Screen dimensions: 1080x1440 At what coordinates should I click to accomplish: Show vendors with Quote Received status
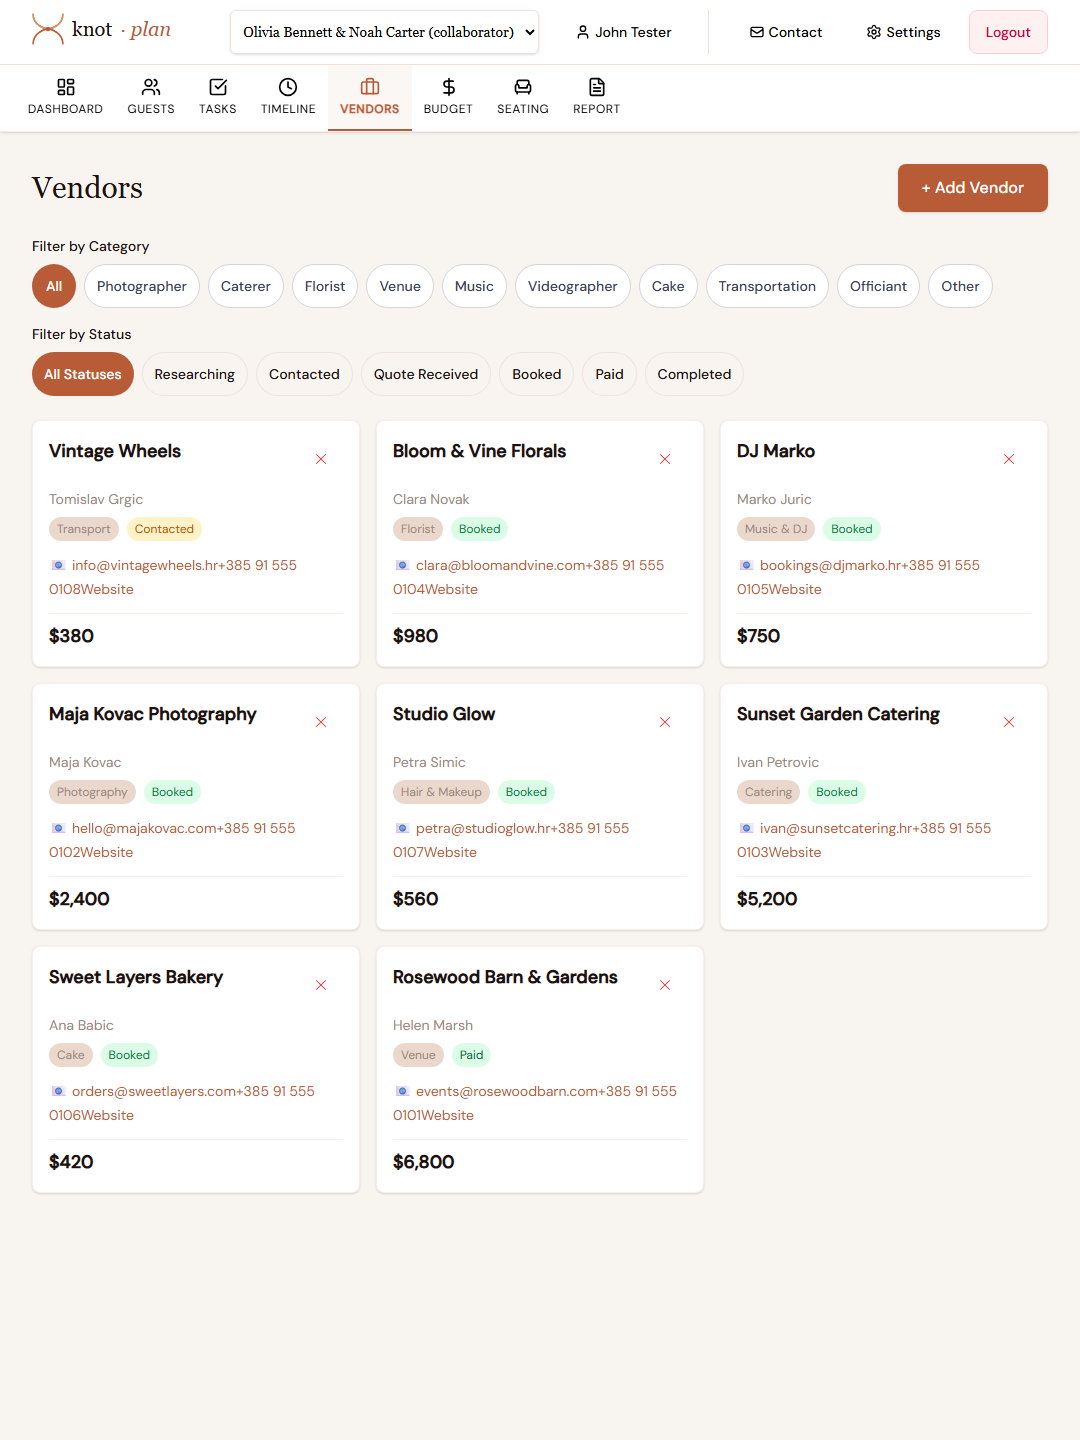(426, 374)
